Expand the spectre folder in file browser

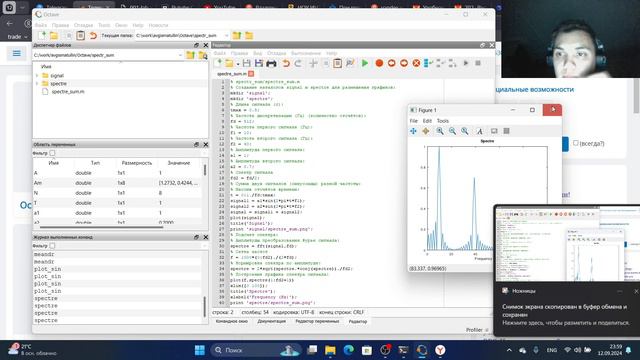pos(37,84)
